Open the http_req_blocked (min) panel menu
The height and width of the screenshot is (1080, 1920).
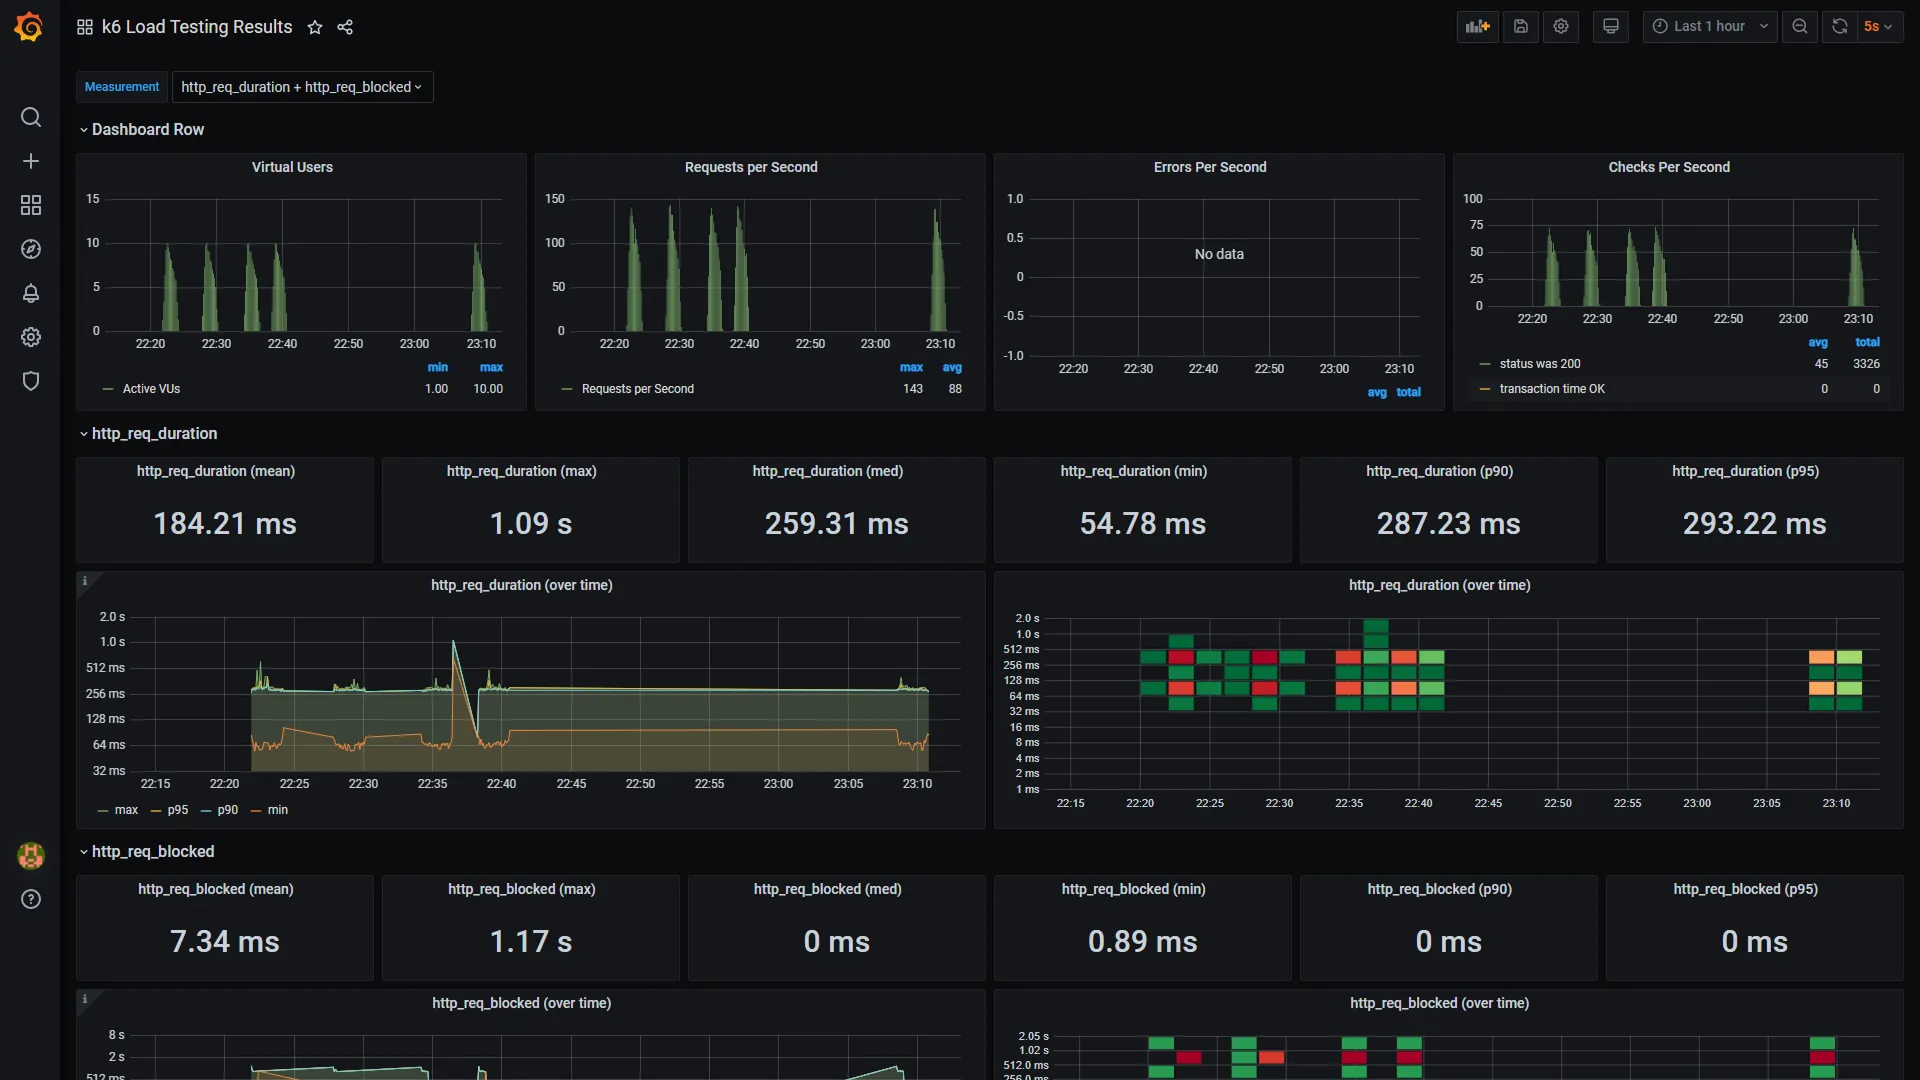click(x=1134, y=889)
